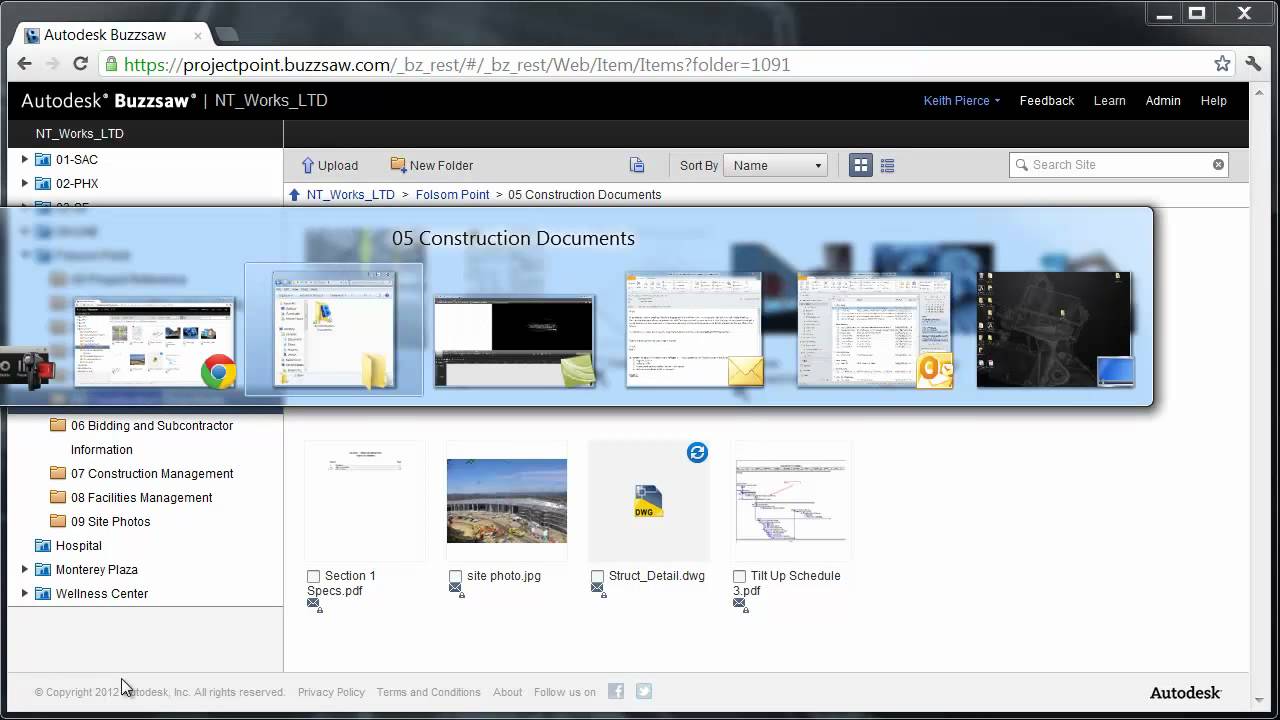The image size is (1280, 720).
Task: Switch to thumbnail grid view
Action: coord(861,165)
